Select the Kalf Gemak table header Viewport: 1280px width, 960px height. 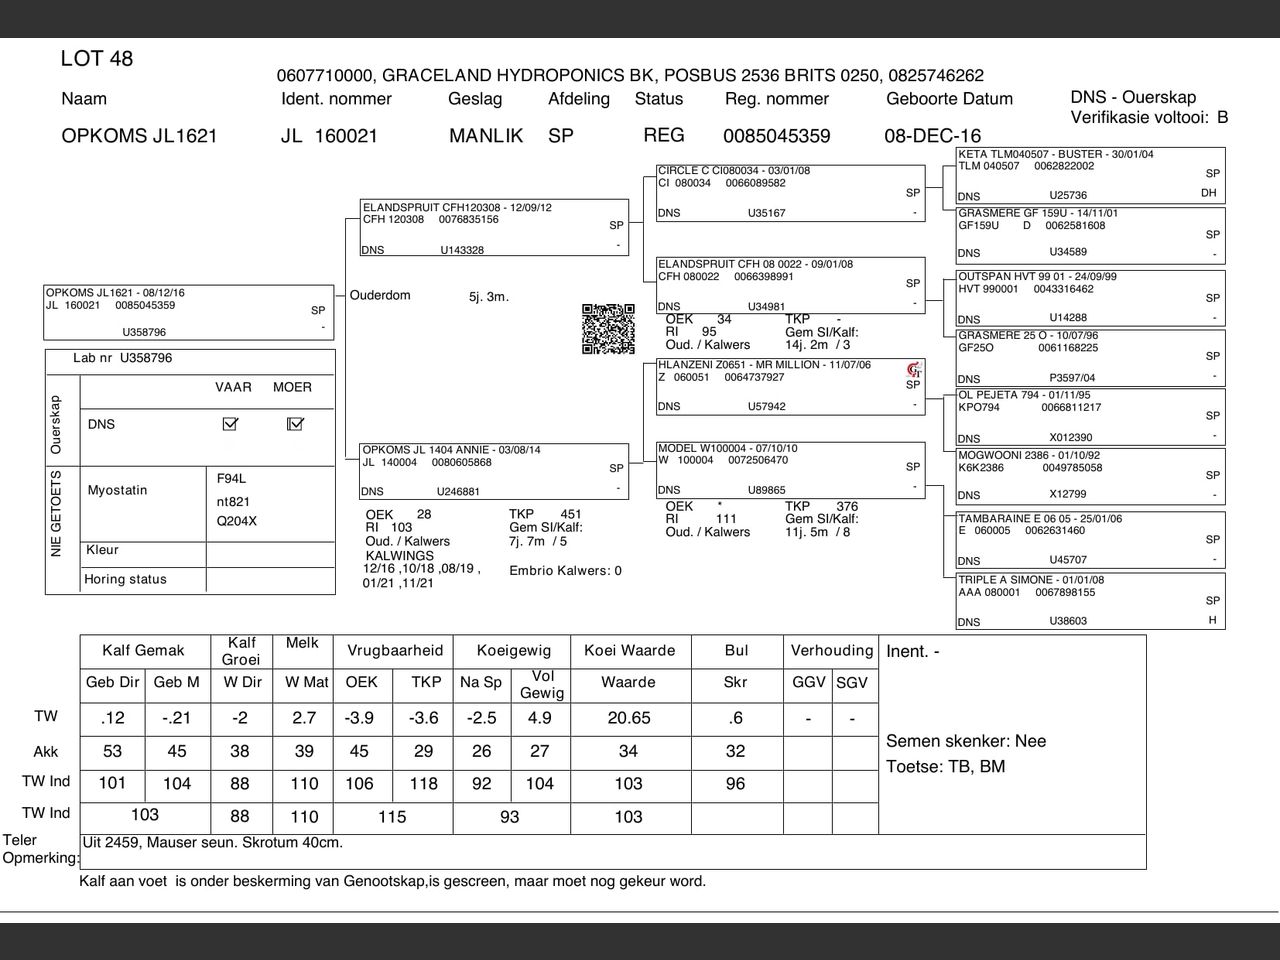[144, 651]
